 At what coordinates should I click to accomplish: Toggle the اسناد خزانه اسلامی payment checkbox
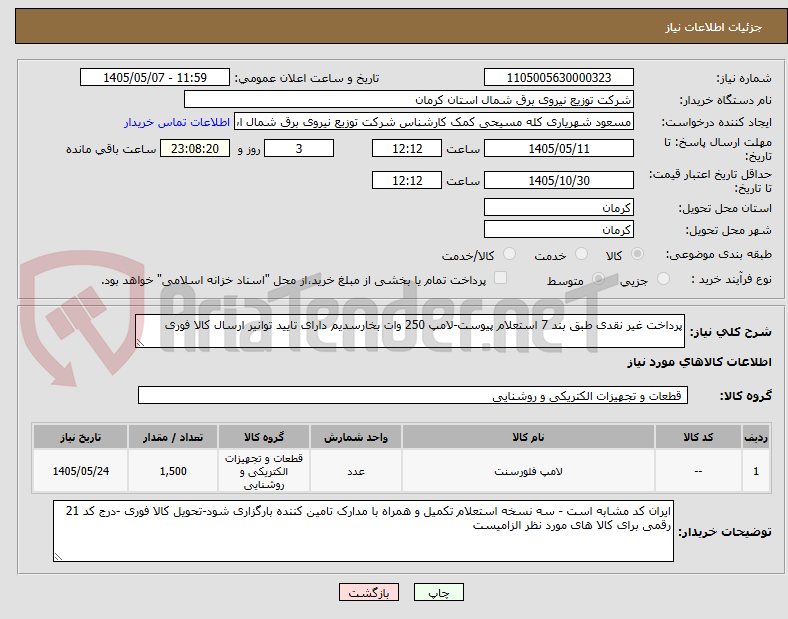(x=500, y=278)
